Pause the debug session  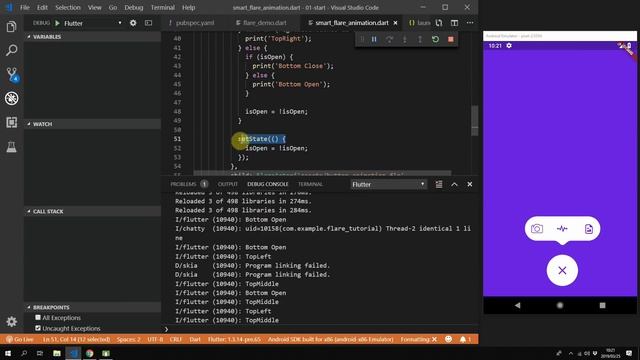click(374, 39)
